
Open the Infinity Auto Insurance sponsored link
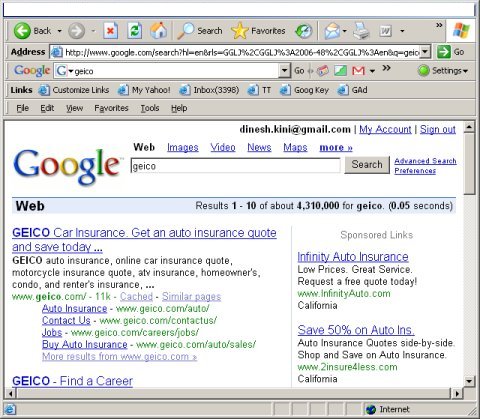click(x=353, y=257)
